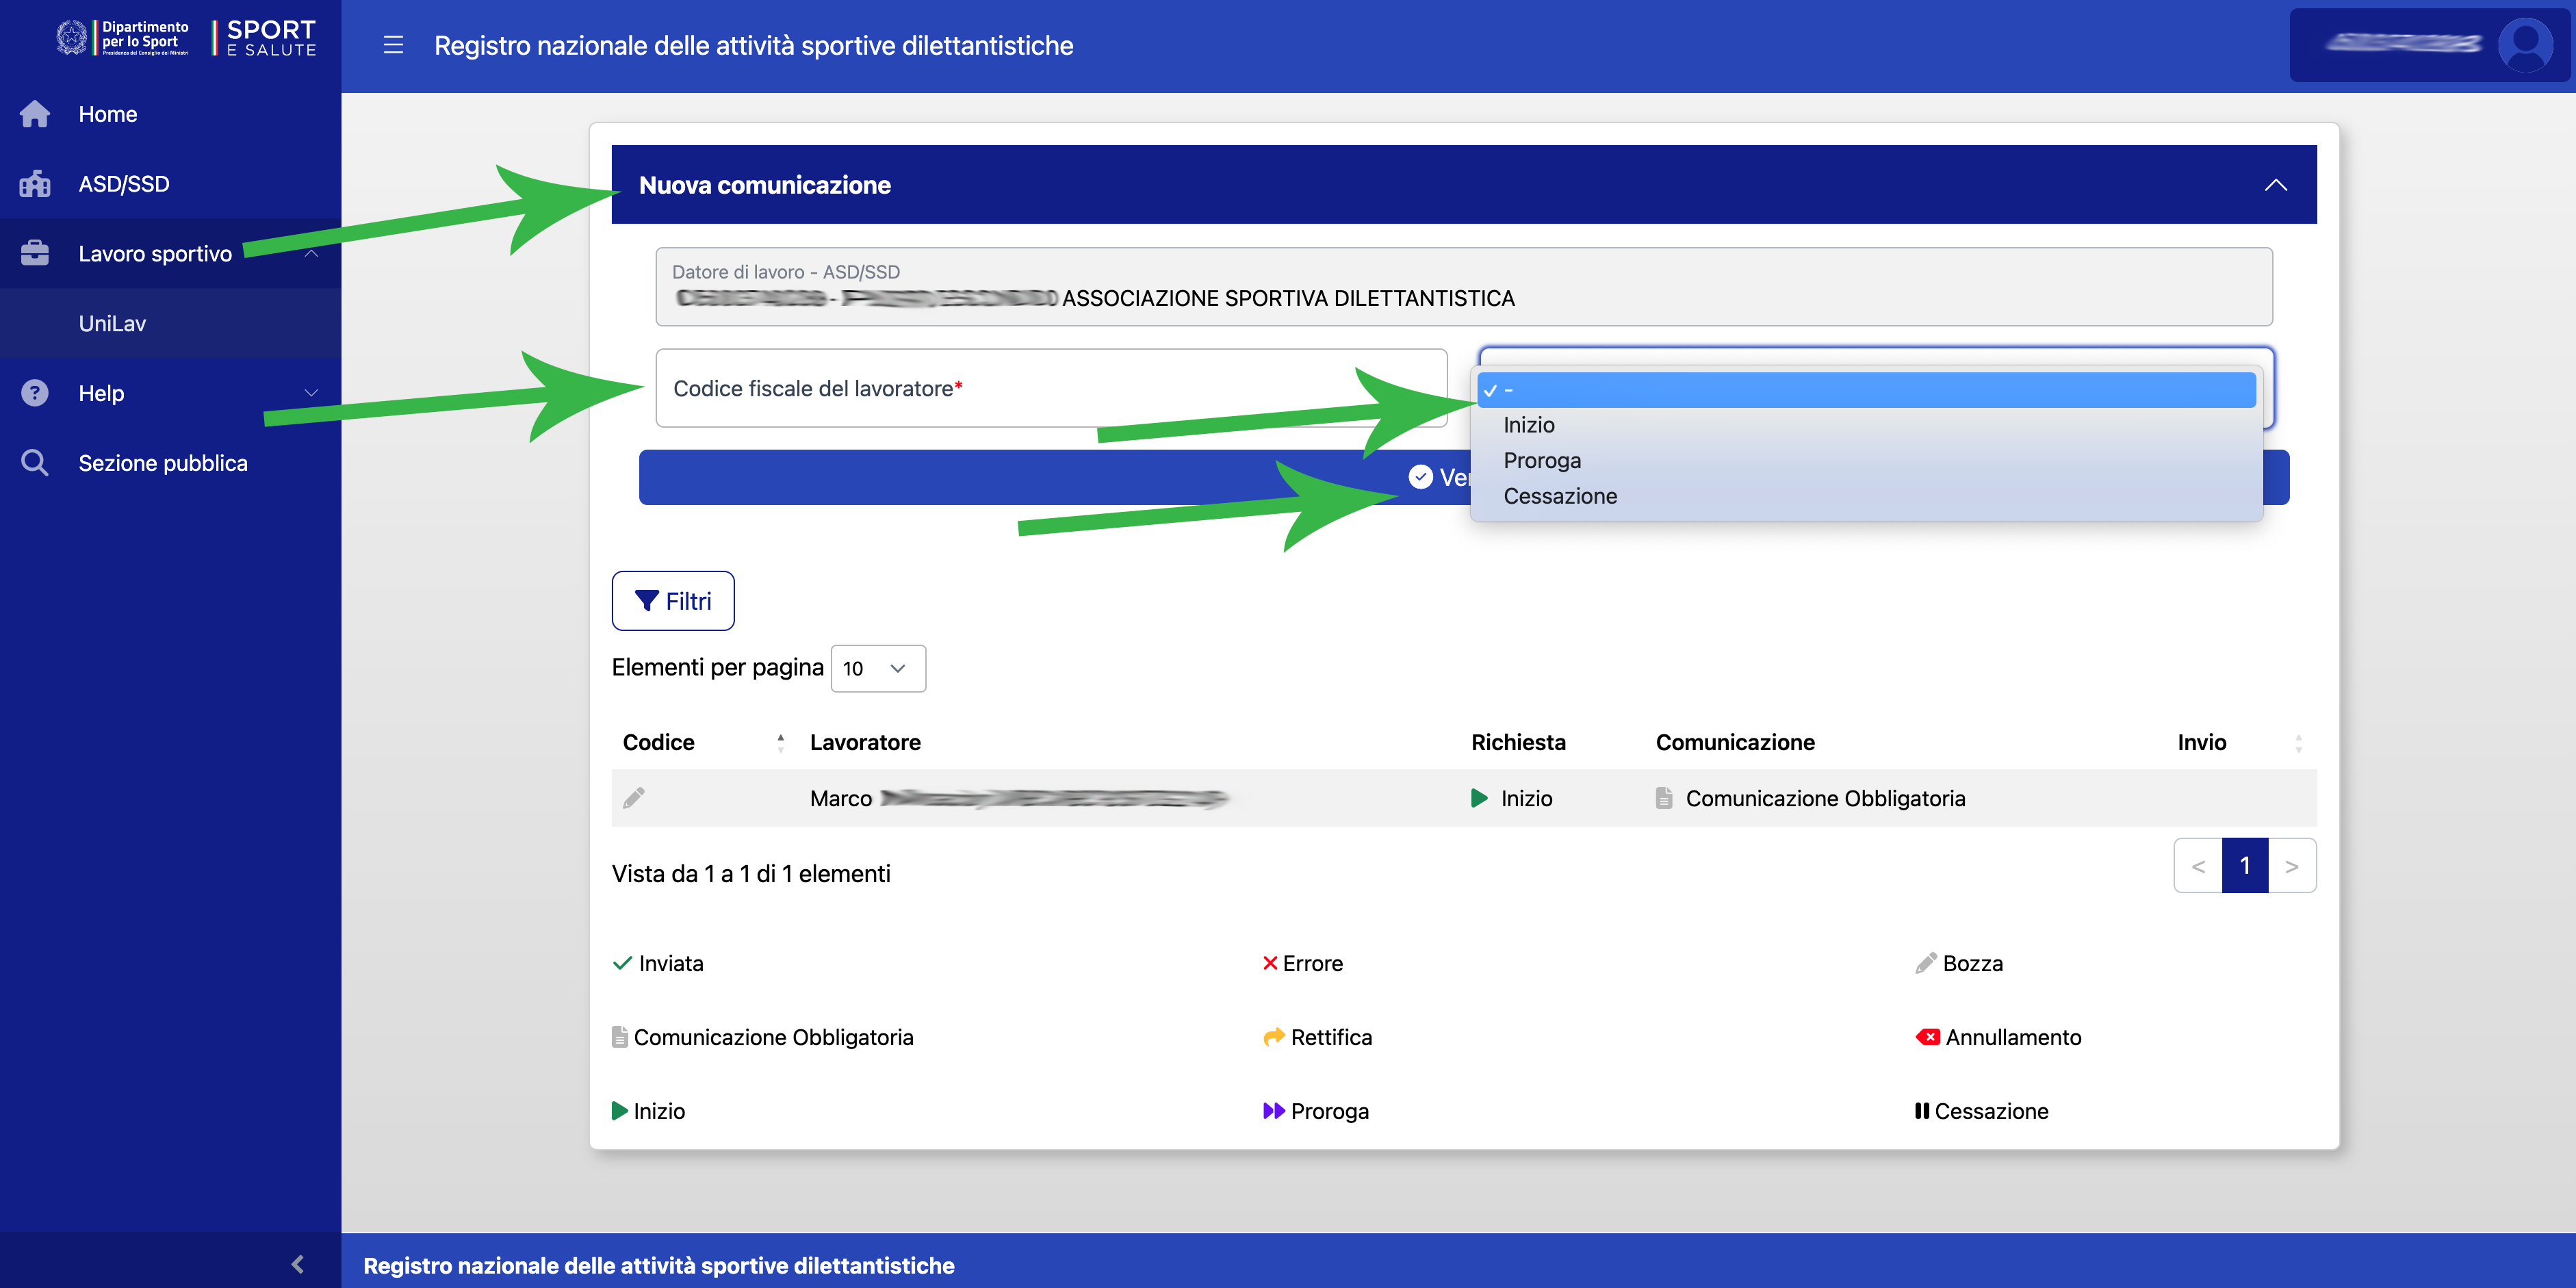Select Inizio from the dropdown list

(1528, 425)
